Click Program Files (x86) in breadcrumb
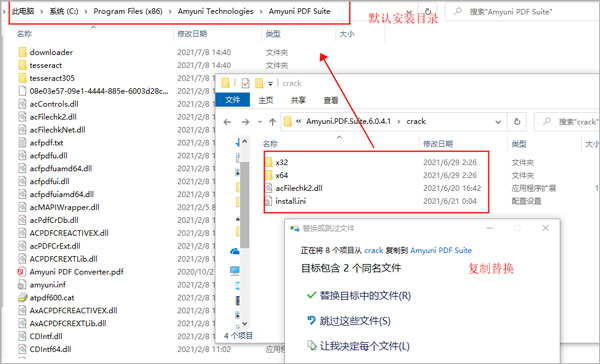 128,11
